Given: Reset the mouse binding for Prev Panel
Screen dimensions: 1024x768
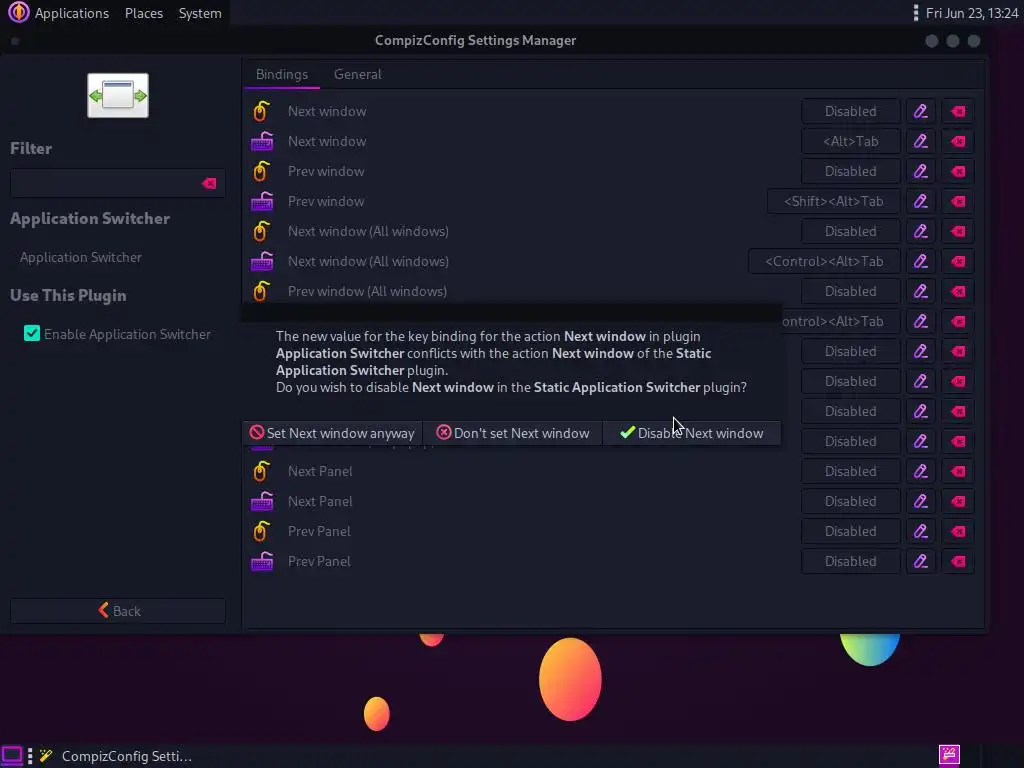Looking at the screenshot, I should pyautogui.click(x=958, y=531).
